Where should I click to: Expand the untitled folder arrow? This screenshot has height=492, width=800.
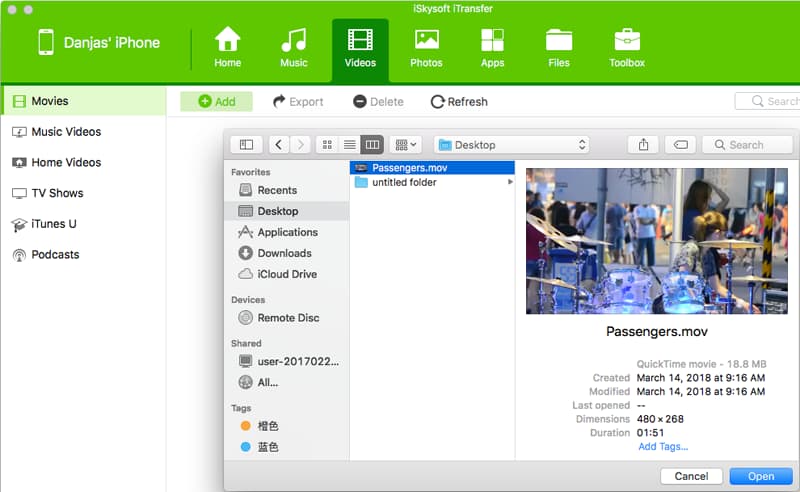tap(510, 183)
